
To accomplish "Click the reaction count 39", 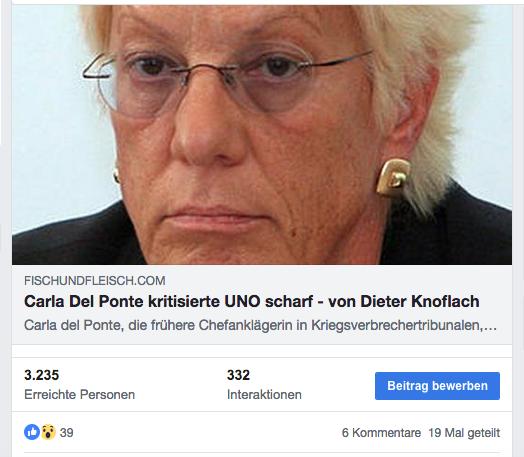I will (67, 433).
